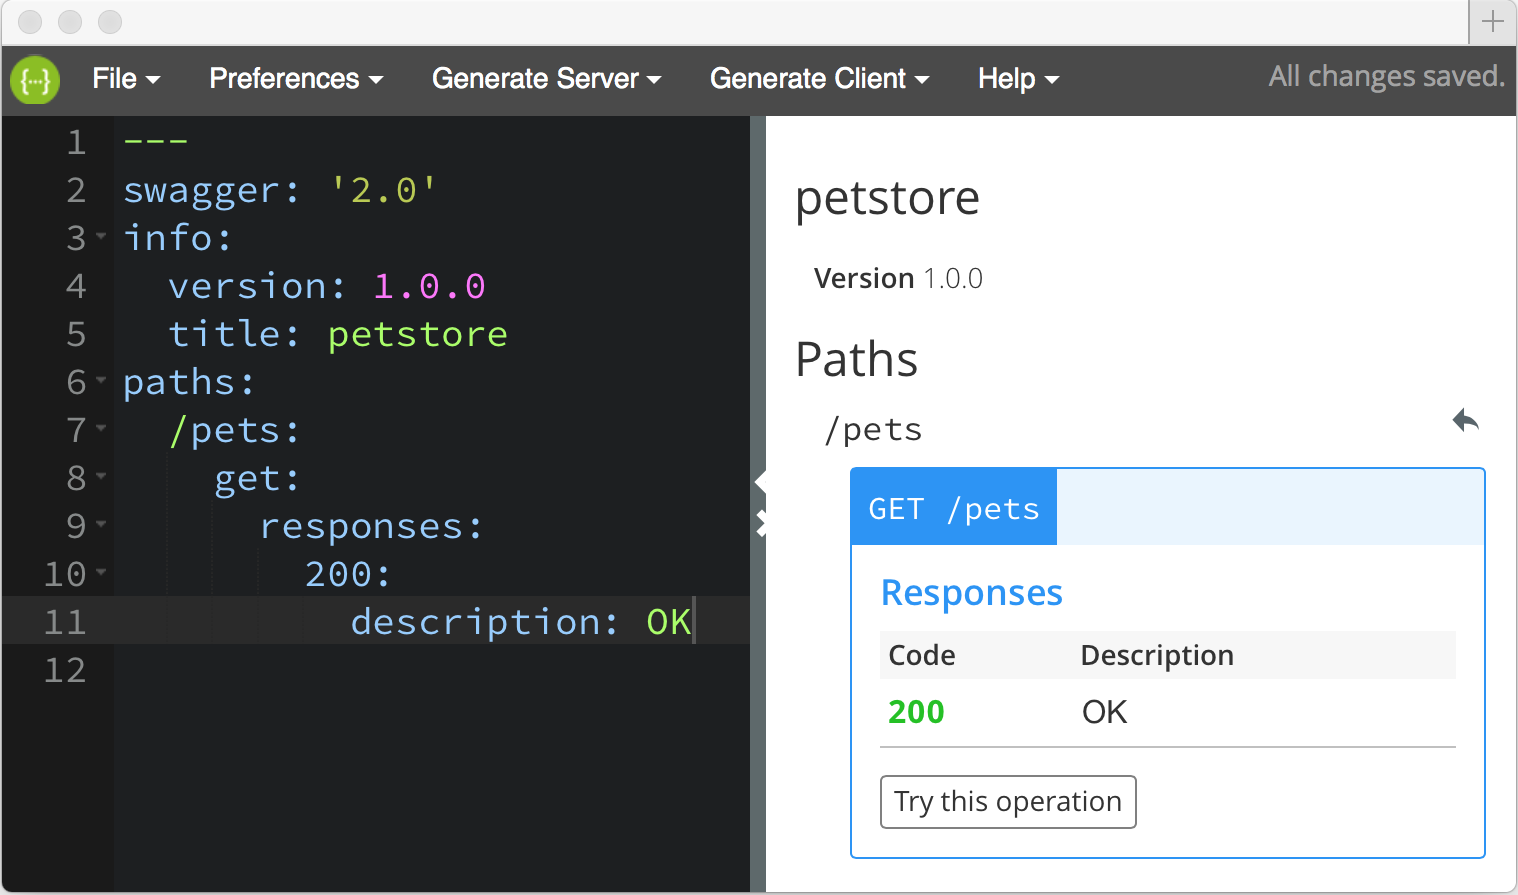Click the version: 1.0.0 editor line
Viewport: 1518px width, 895px height.
(x=327, y=286)
